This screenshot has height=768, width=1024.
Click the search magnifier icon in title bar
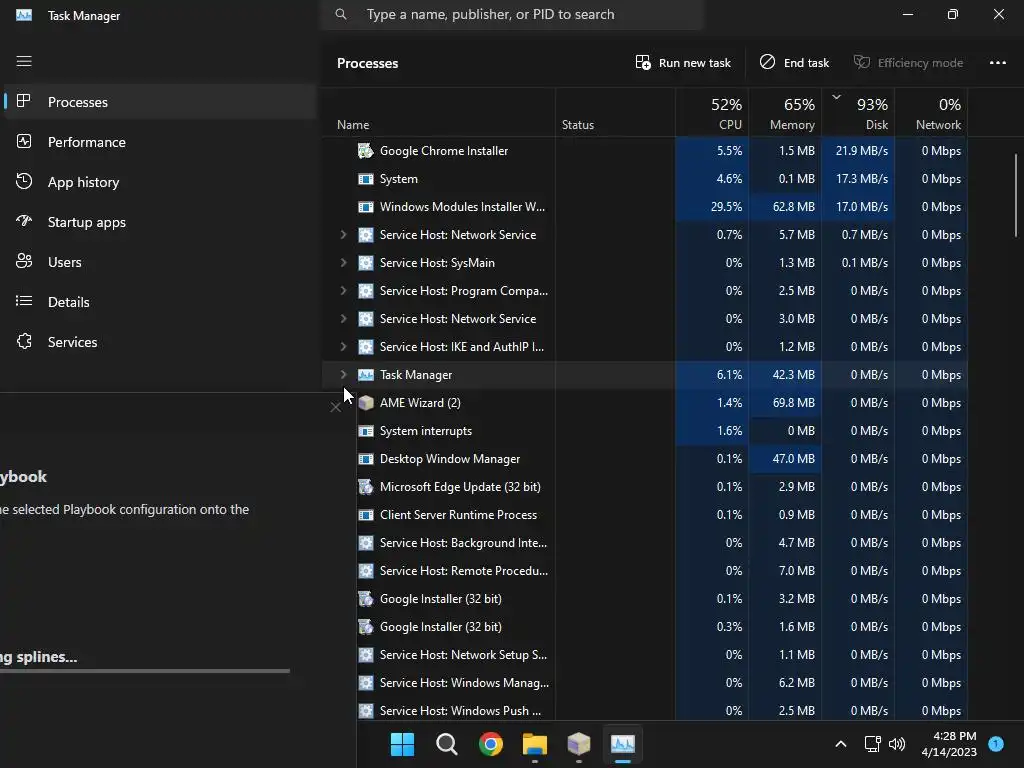point(341,14)
